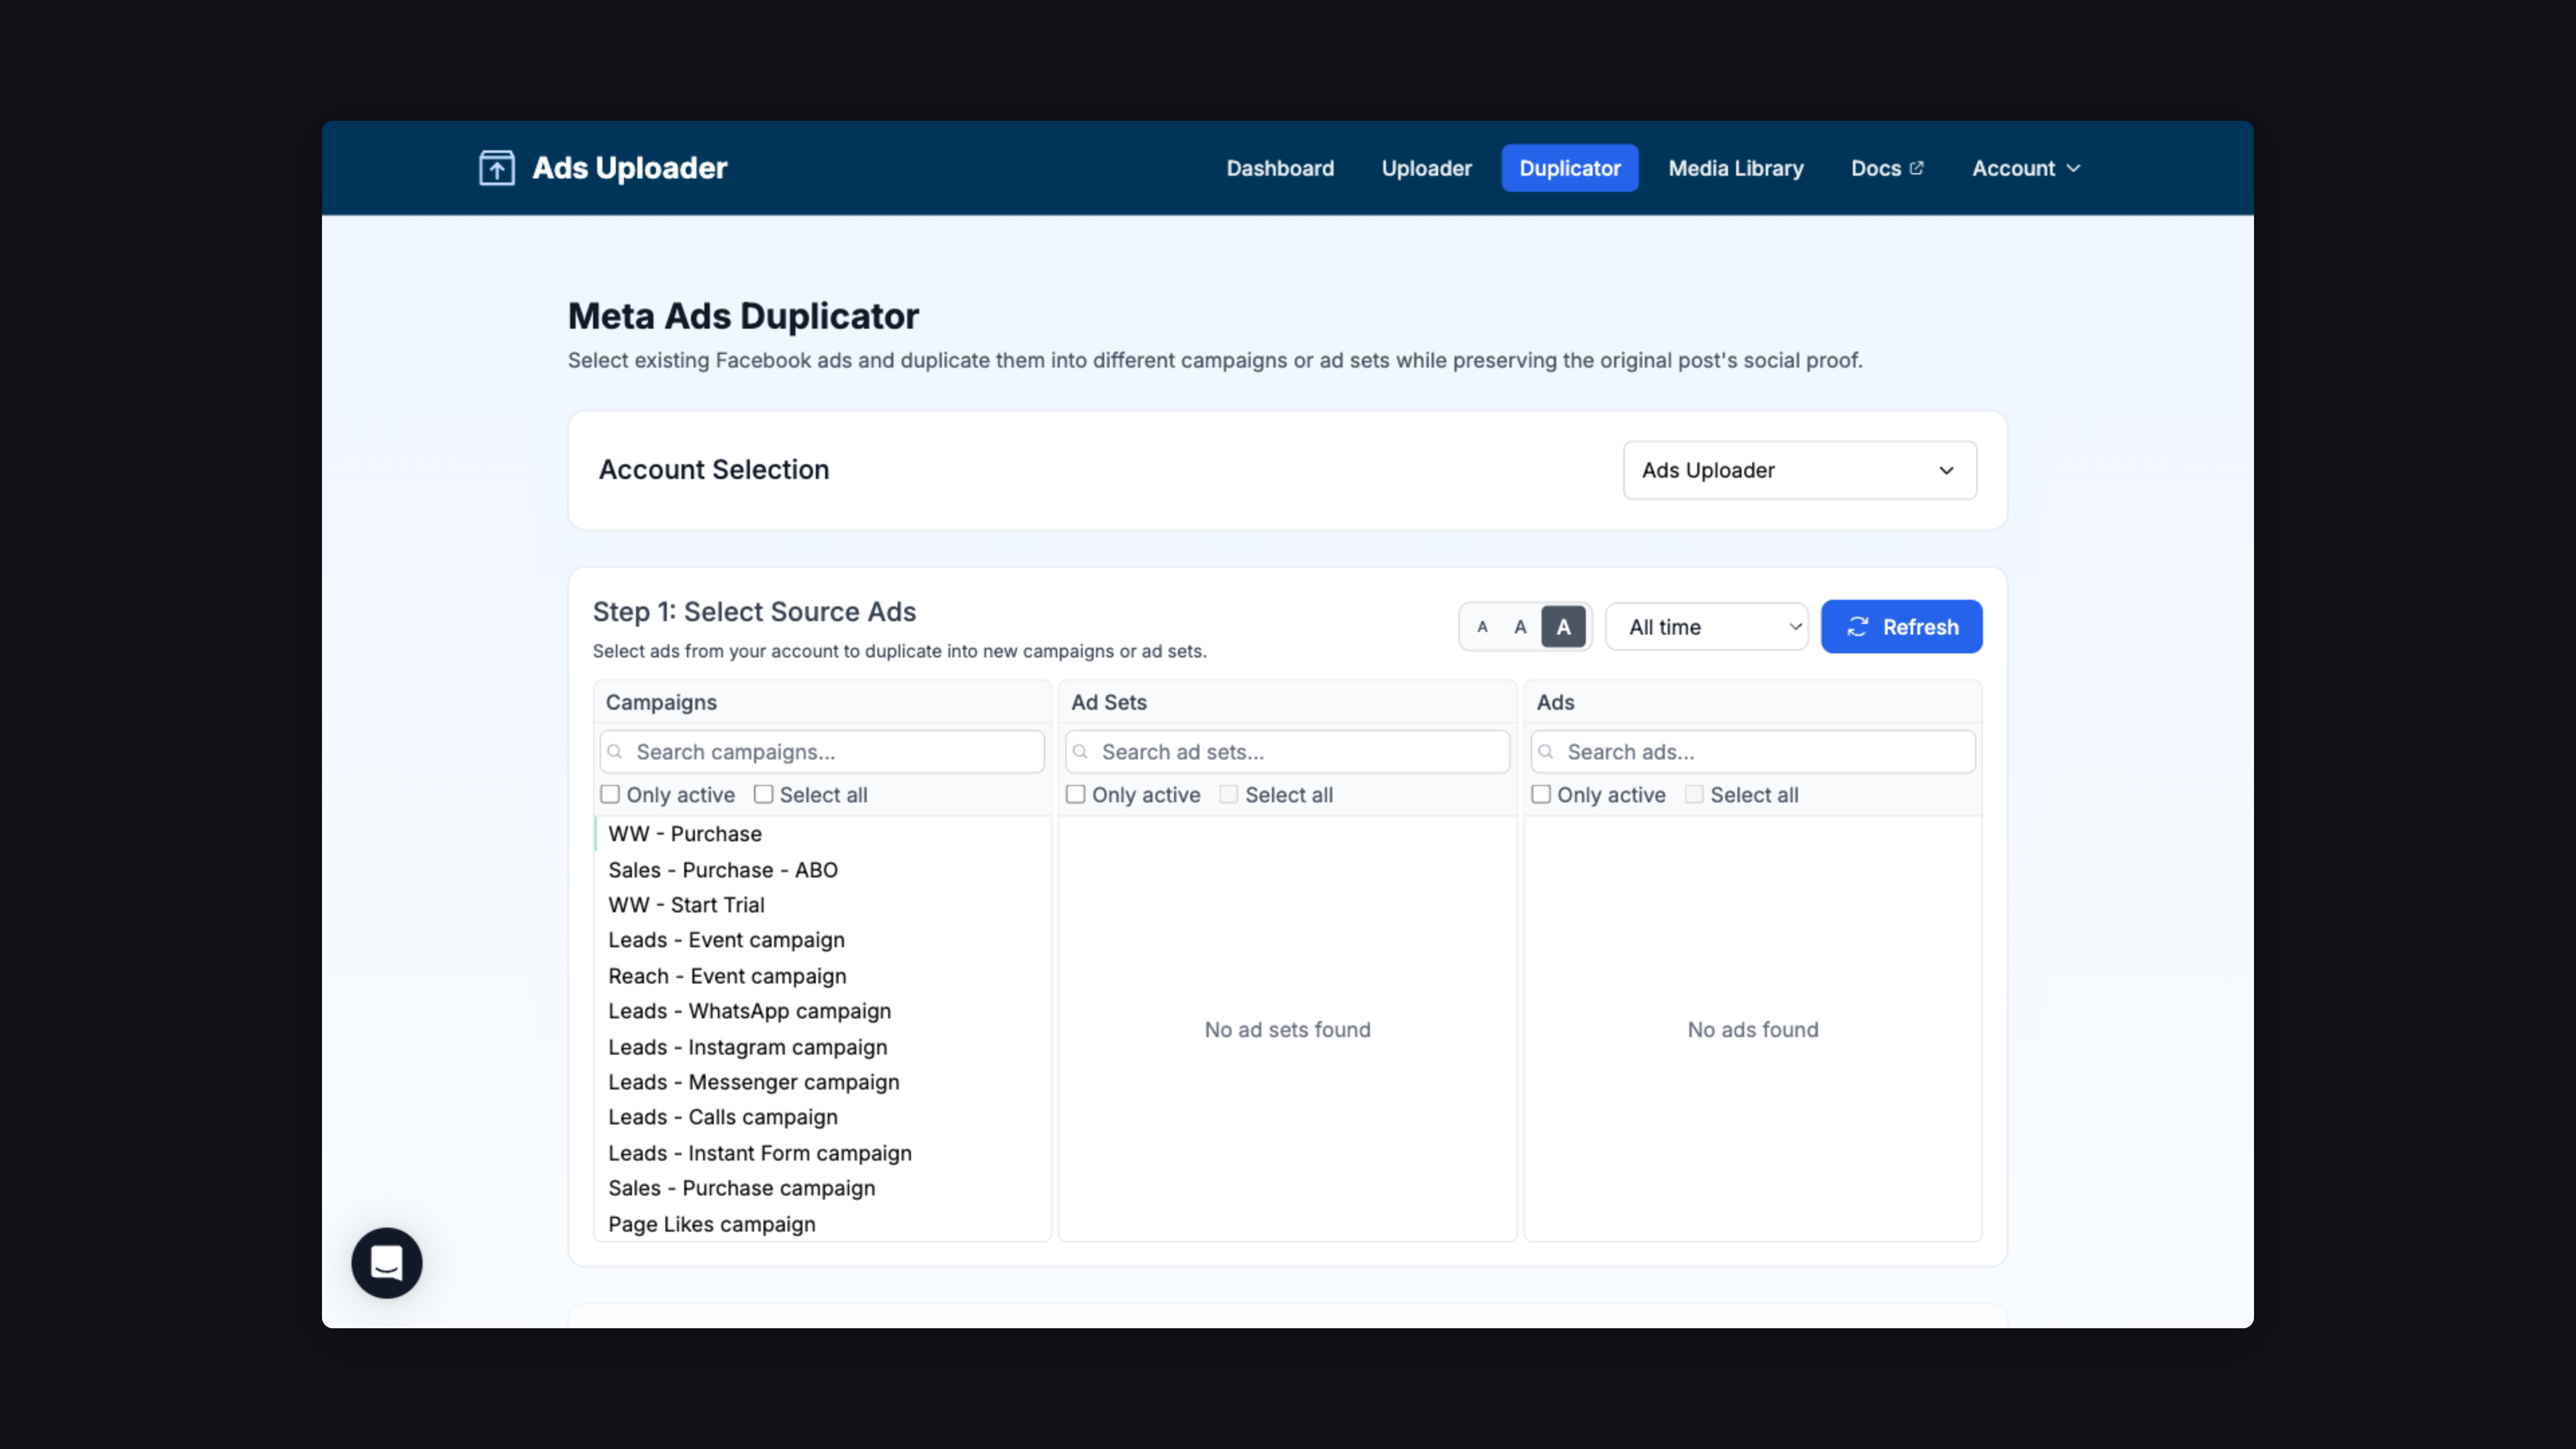Click the Refresh button

coord(1901,627)
